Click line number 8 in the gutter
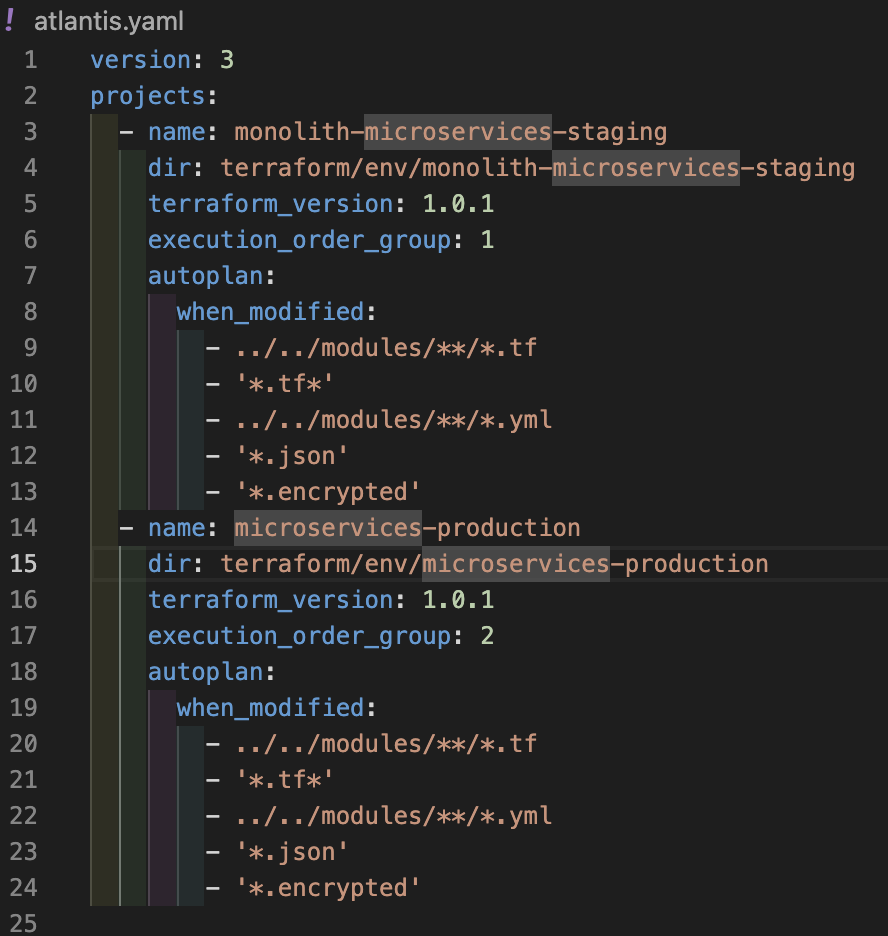The width and height of the screenshot is (888, 936). (x=30, y=312)
